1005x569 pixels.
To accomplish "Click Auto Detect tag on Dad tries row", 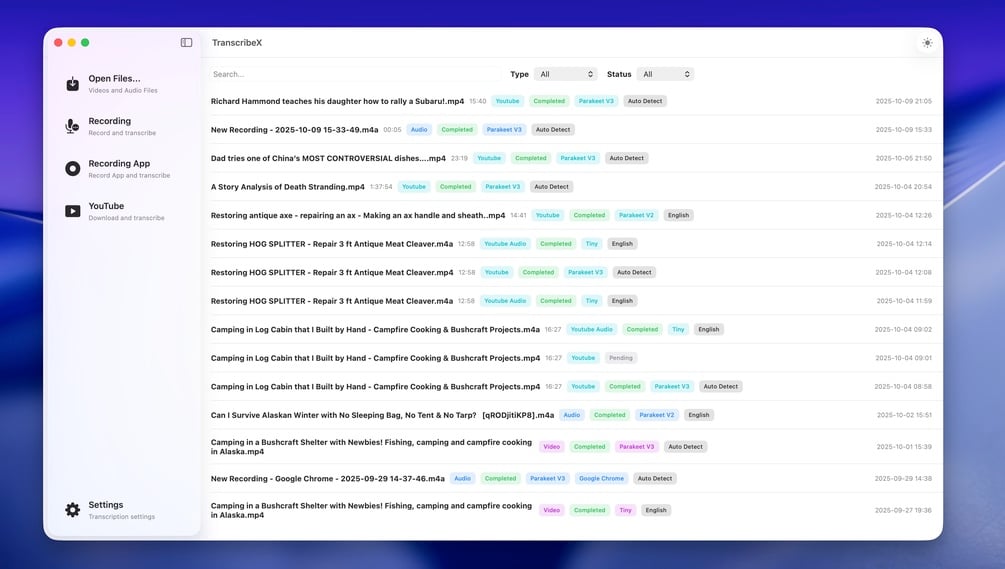I will tap(626, 158).
